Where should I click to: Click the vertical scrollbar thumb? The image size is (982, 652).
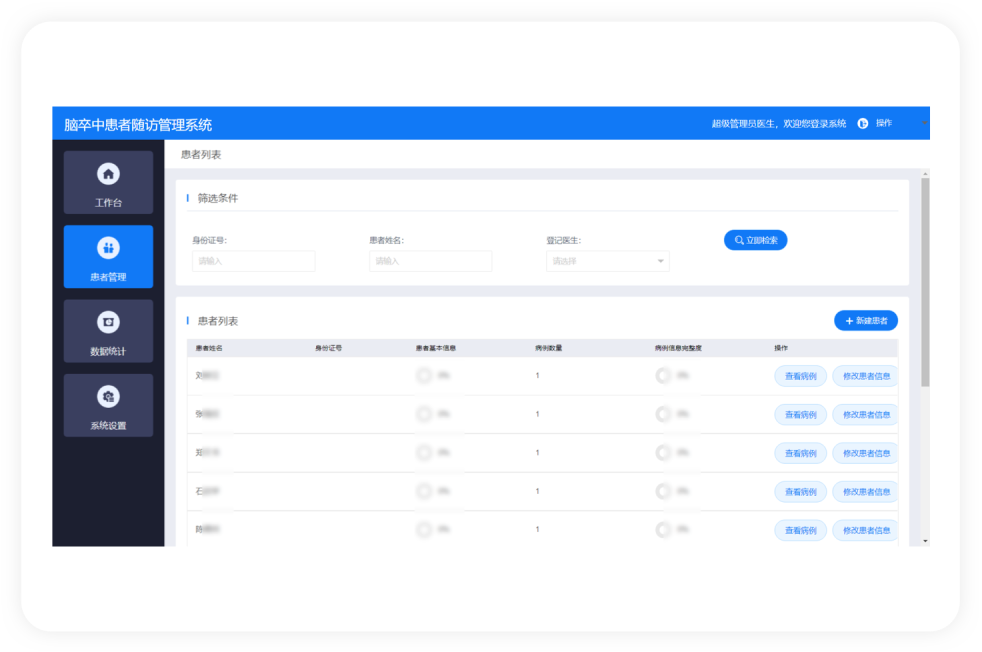[x=925, y=282]
